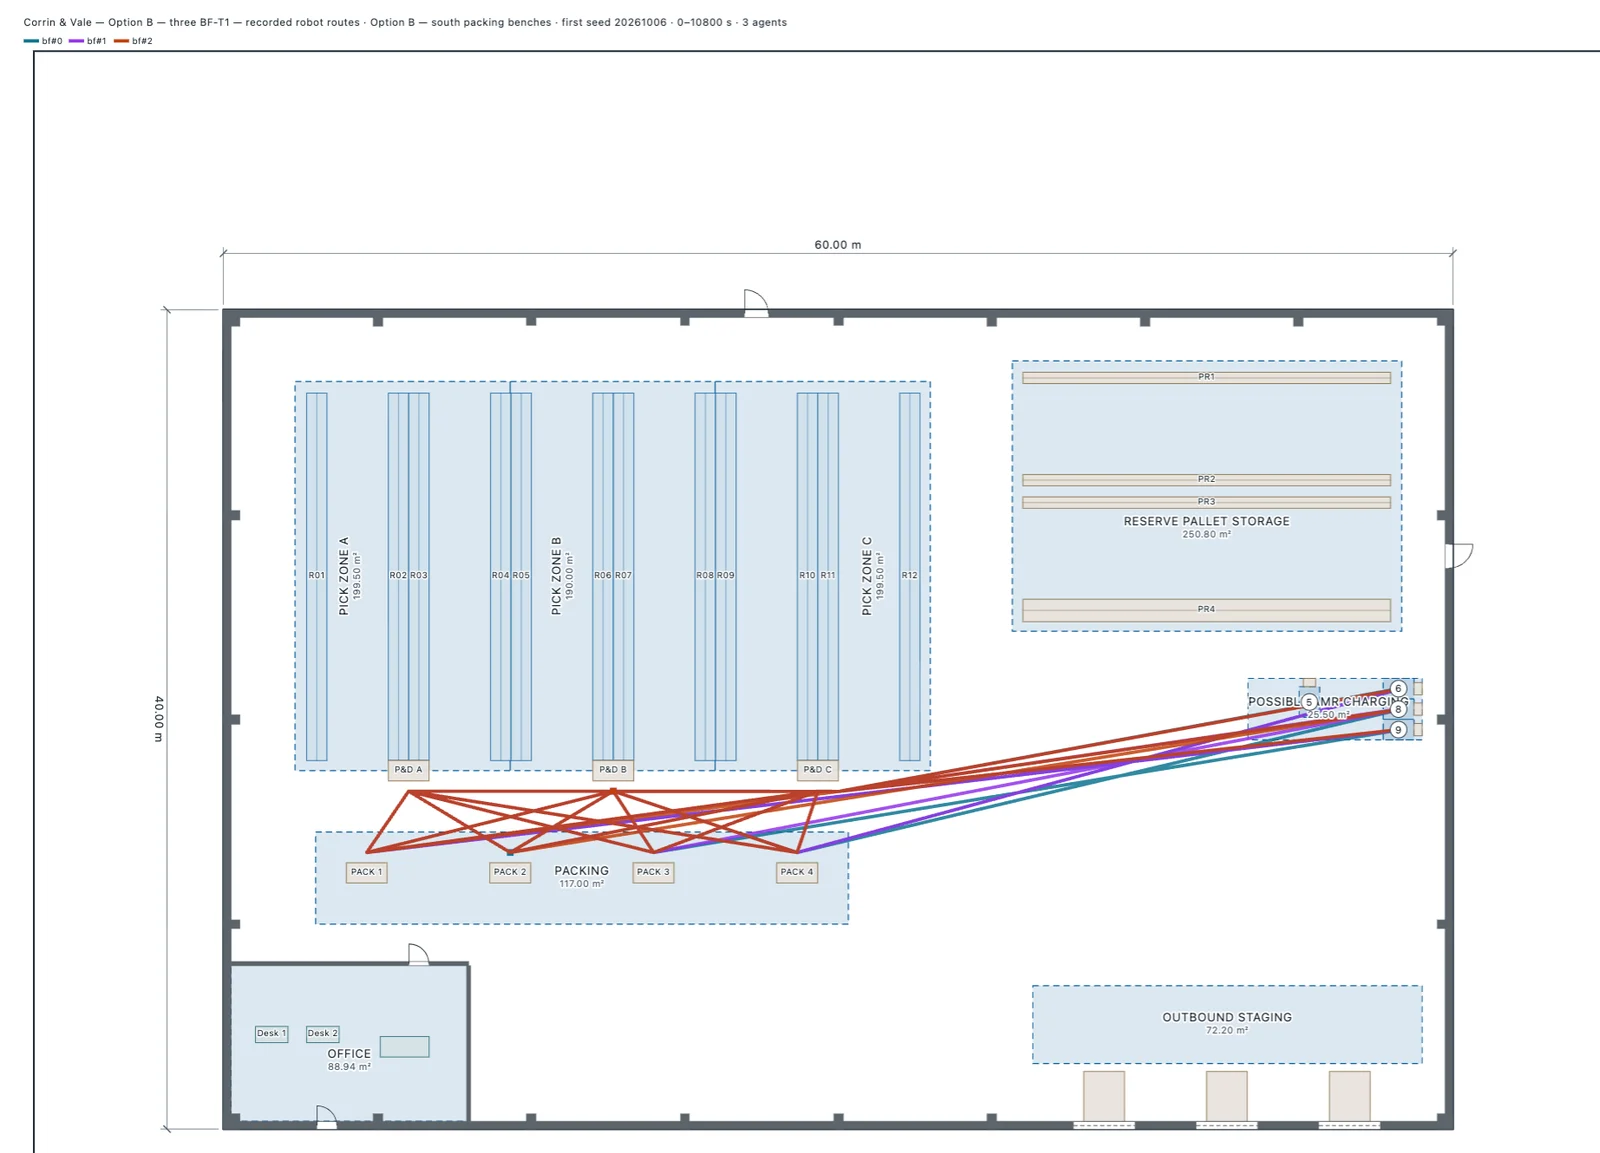
Task: Click the RESERVE PALLET STORAGE label
Action: click(1206, 521)
